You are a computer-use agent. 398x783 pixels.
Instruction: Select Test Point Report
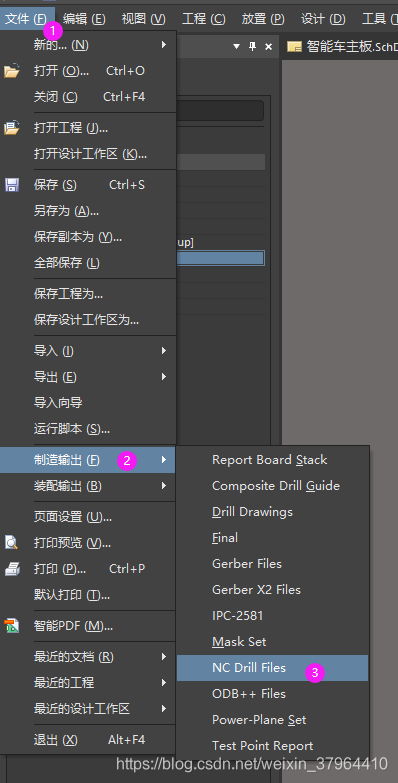[272, 746]
